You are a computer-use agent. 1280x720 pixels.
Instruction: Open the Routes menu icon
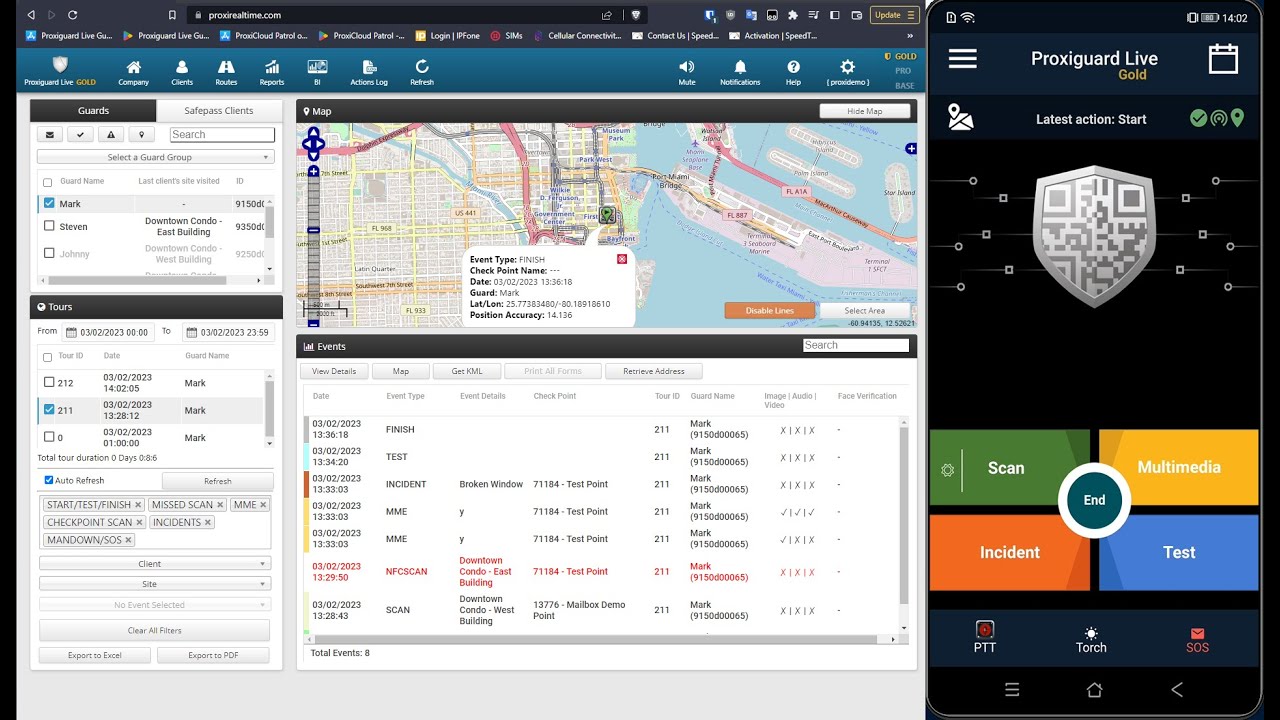tap(226, 67)
